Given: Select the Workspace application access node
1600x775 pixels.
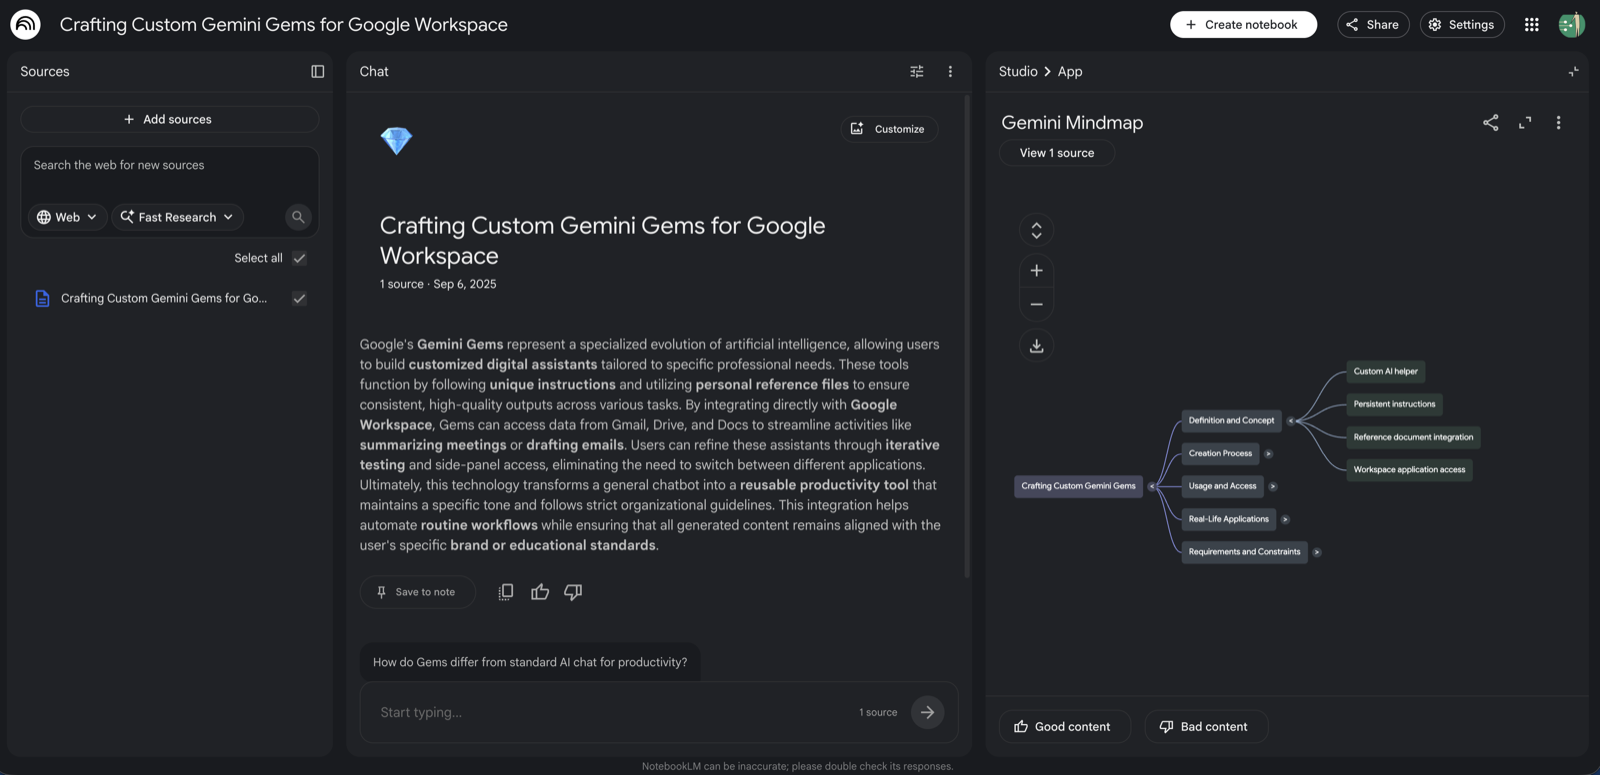Looking at the screenshot, I should 1409,470.
